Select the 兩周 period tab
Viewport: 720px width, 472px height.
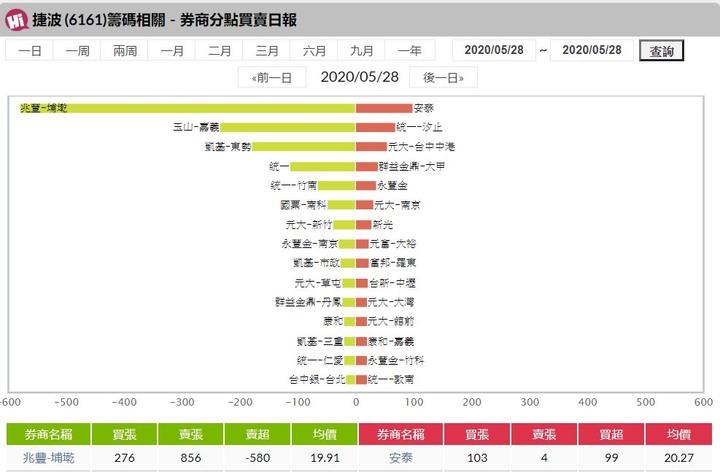point(124,51)
